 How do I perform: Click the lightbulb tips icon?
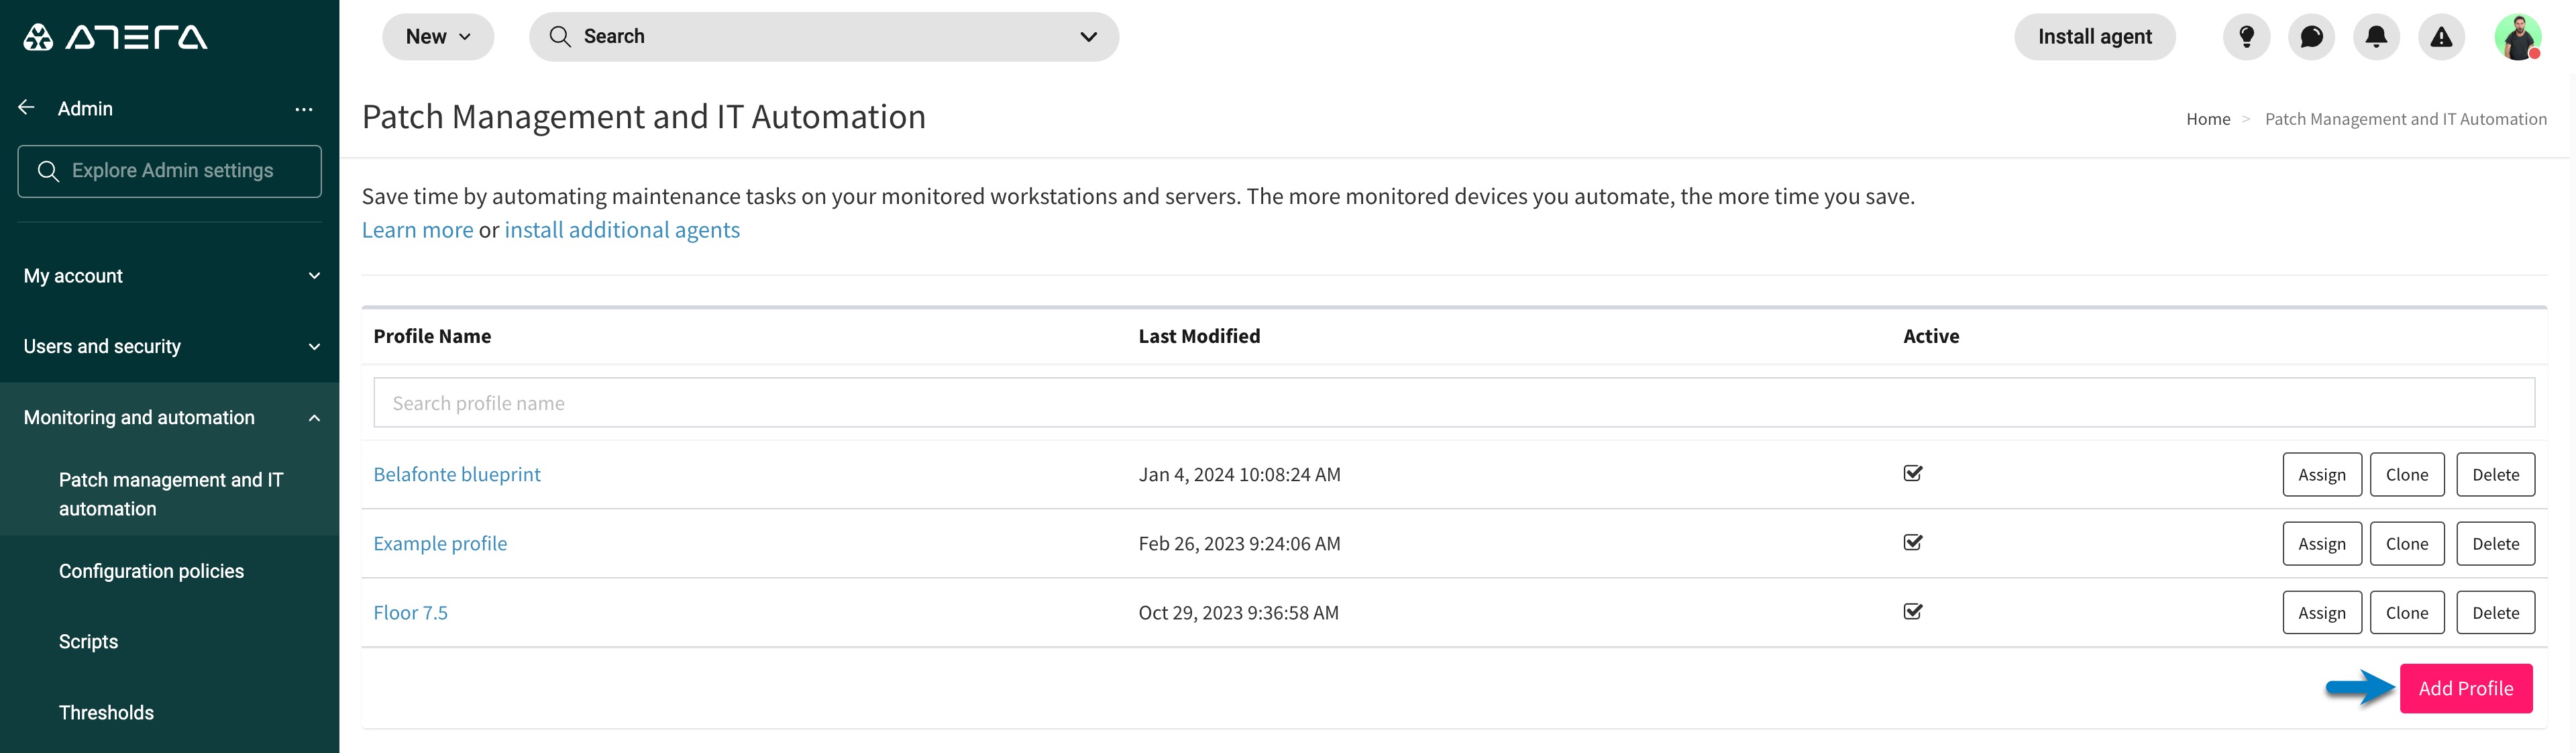2246,37
